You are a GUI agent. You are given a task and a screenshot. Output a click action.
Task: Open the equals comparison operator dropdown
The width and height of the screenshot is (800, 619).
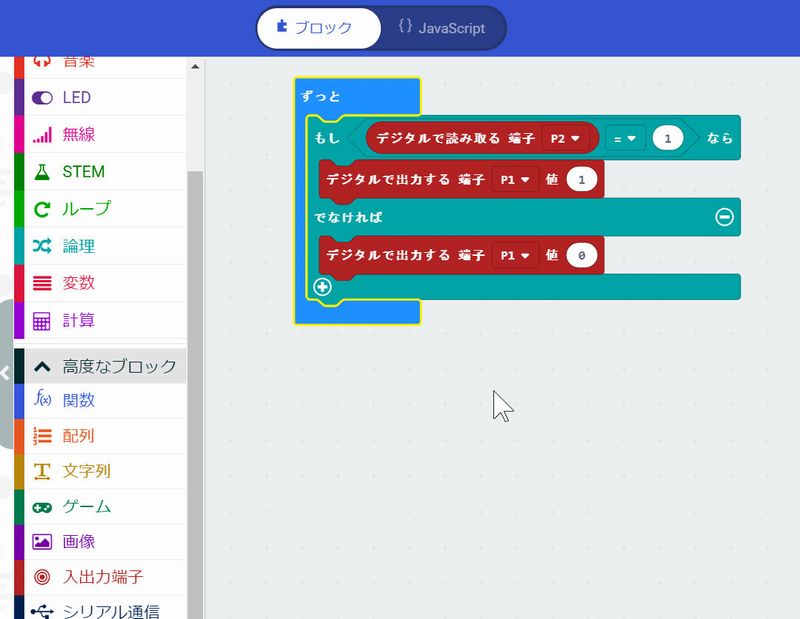click(x=625, y=138)
